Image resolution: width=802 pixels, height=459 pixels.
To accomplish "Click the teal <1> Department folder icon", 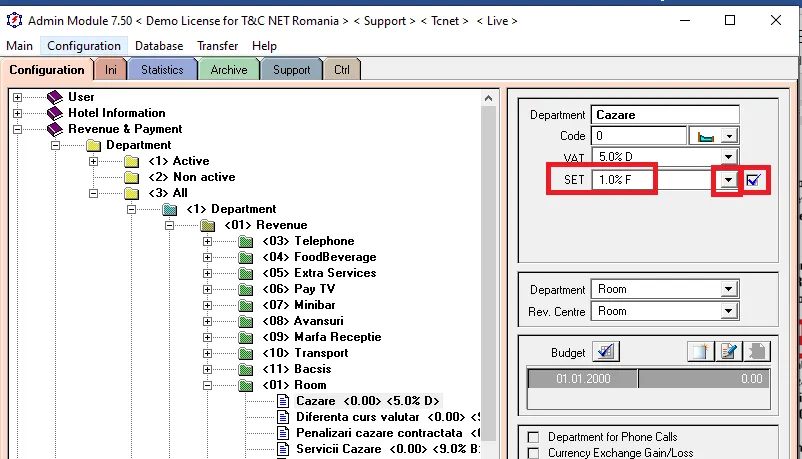I will click(x=169, y=209).
